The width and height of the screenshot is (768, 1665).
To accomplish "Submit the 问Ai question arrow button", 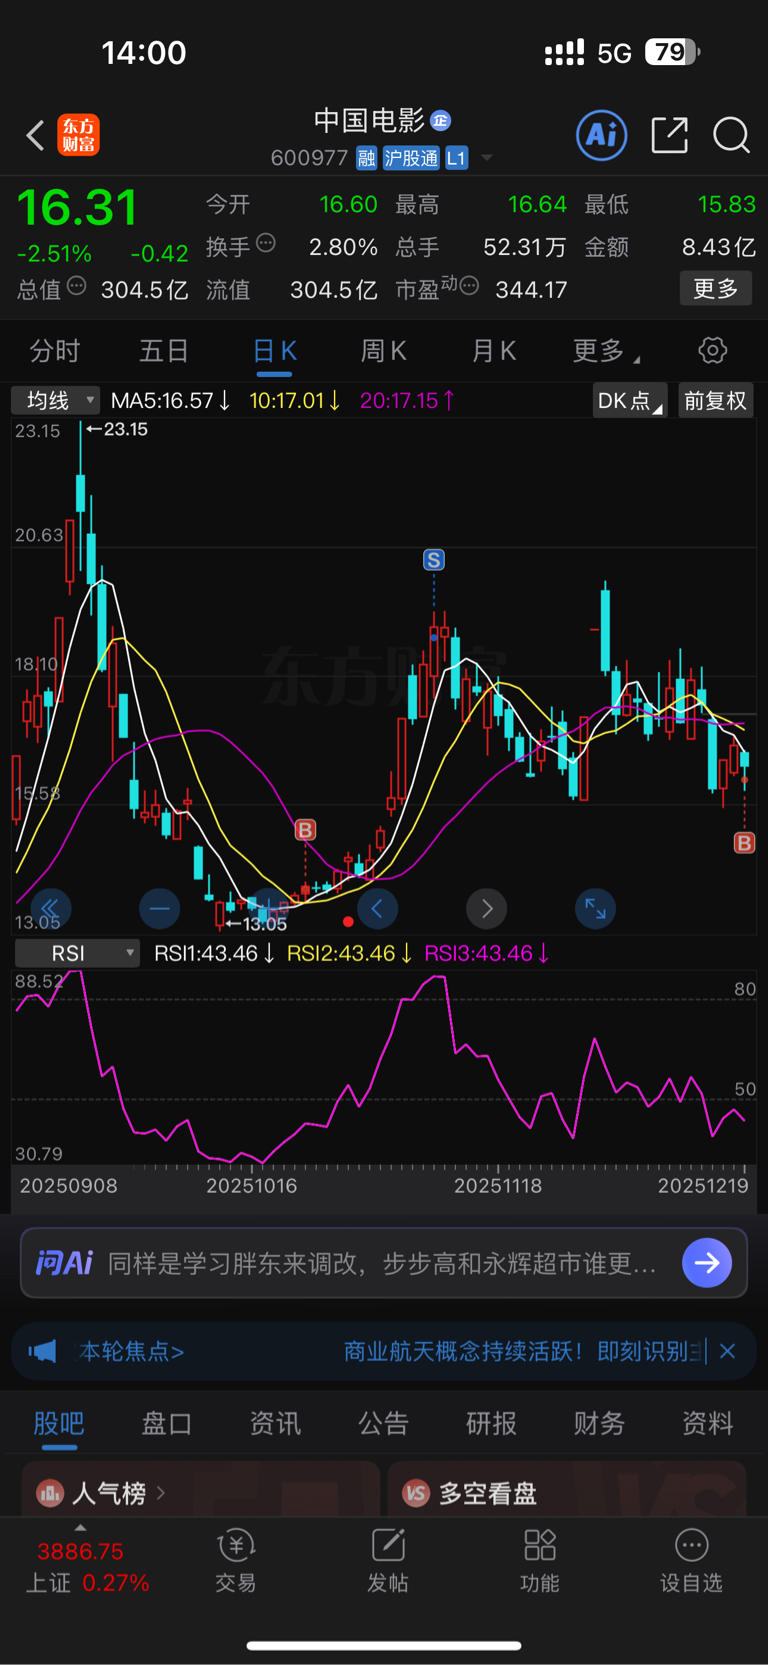I will (707, 1263).
